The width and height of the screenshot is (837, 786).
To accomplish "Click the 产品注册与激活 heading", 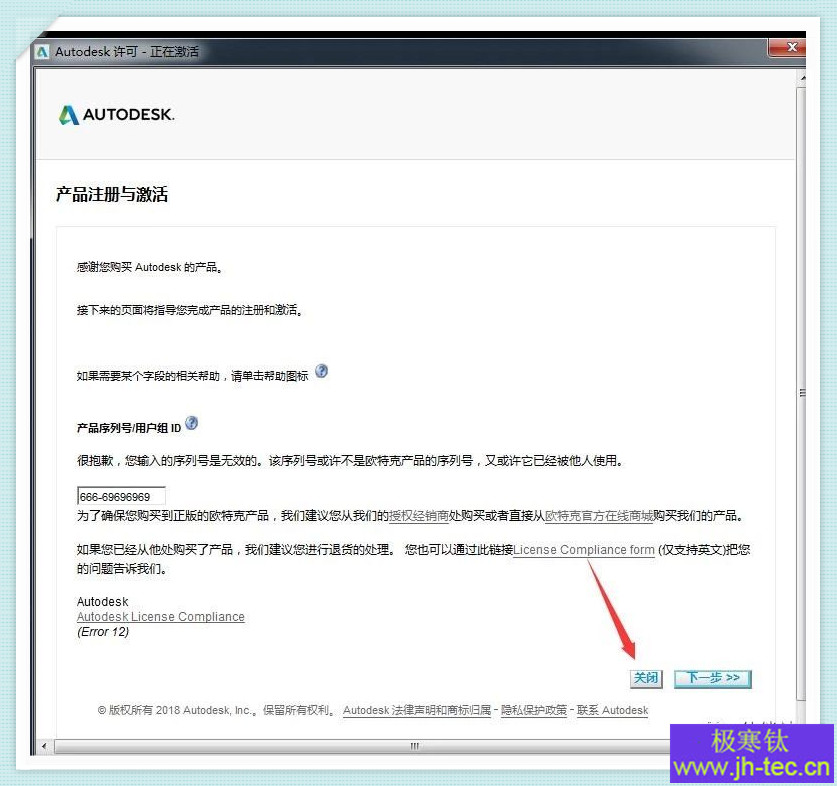I will coord(112,194).
